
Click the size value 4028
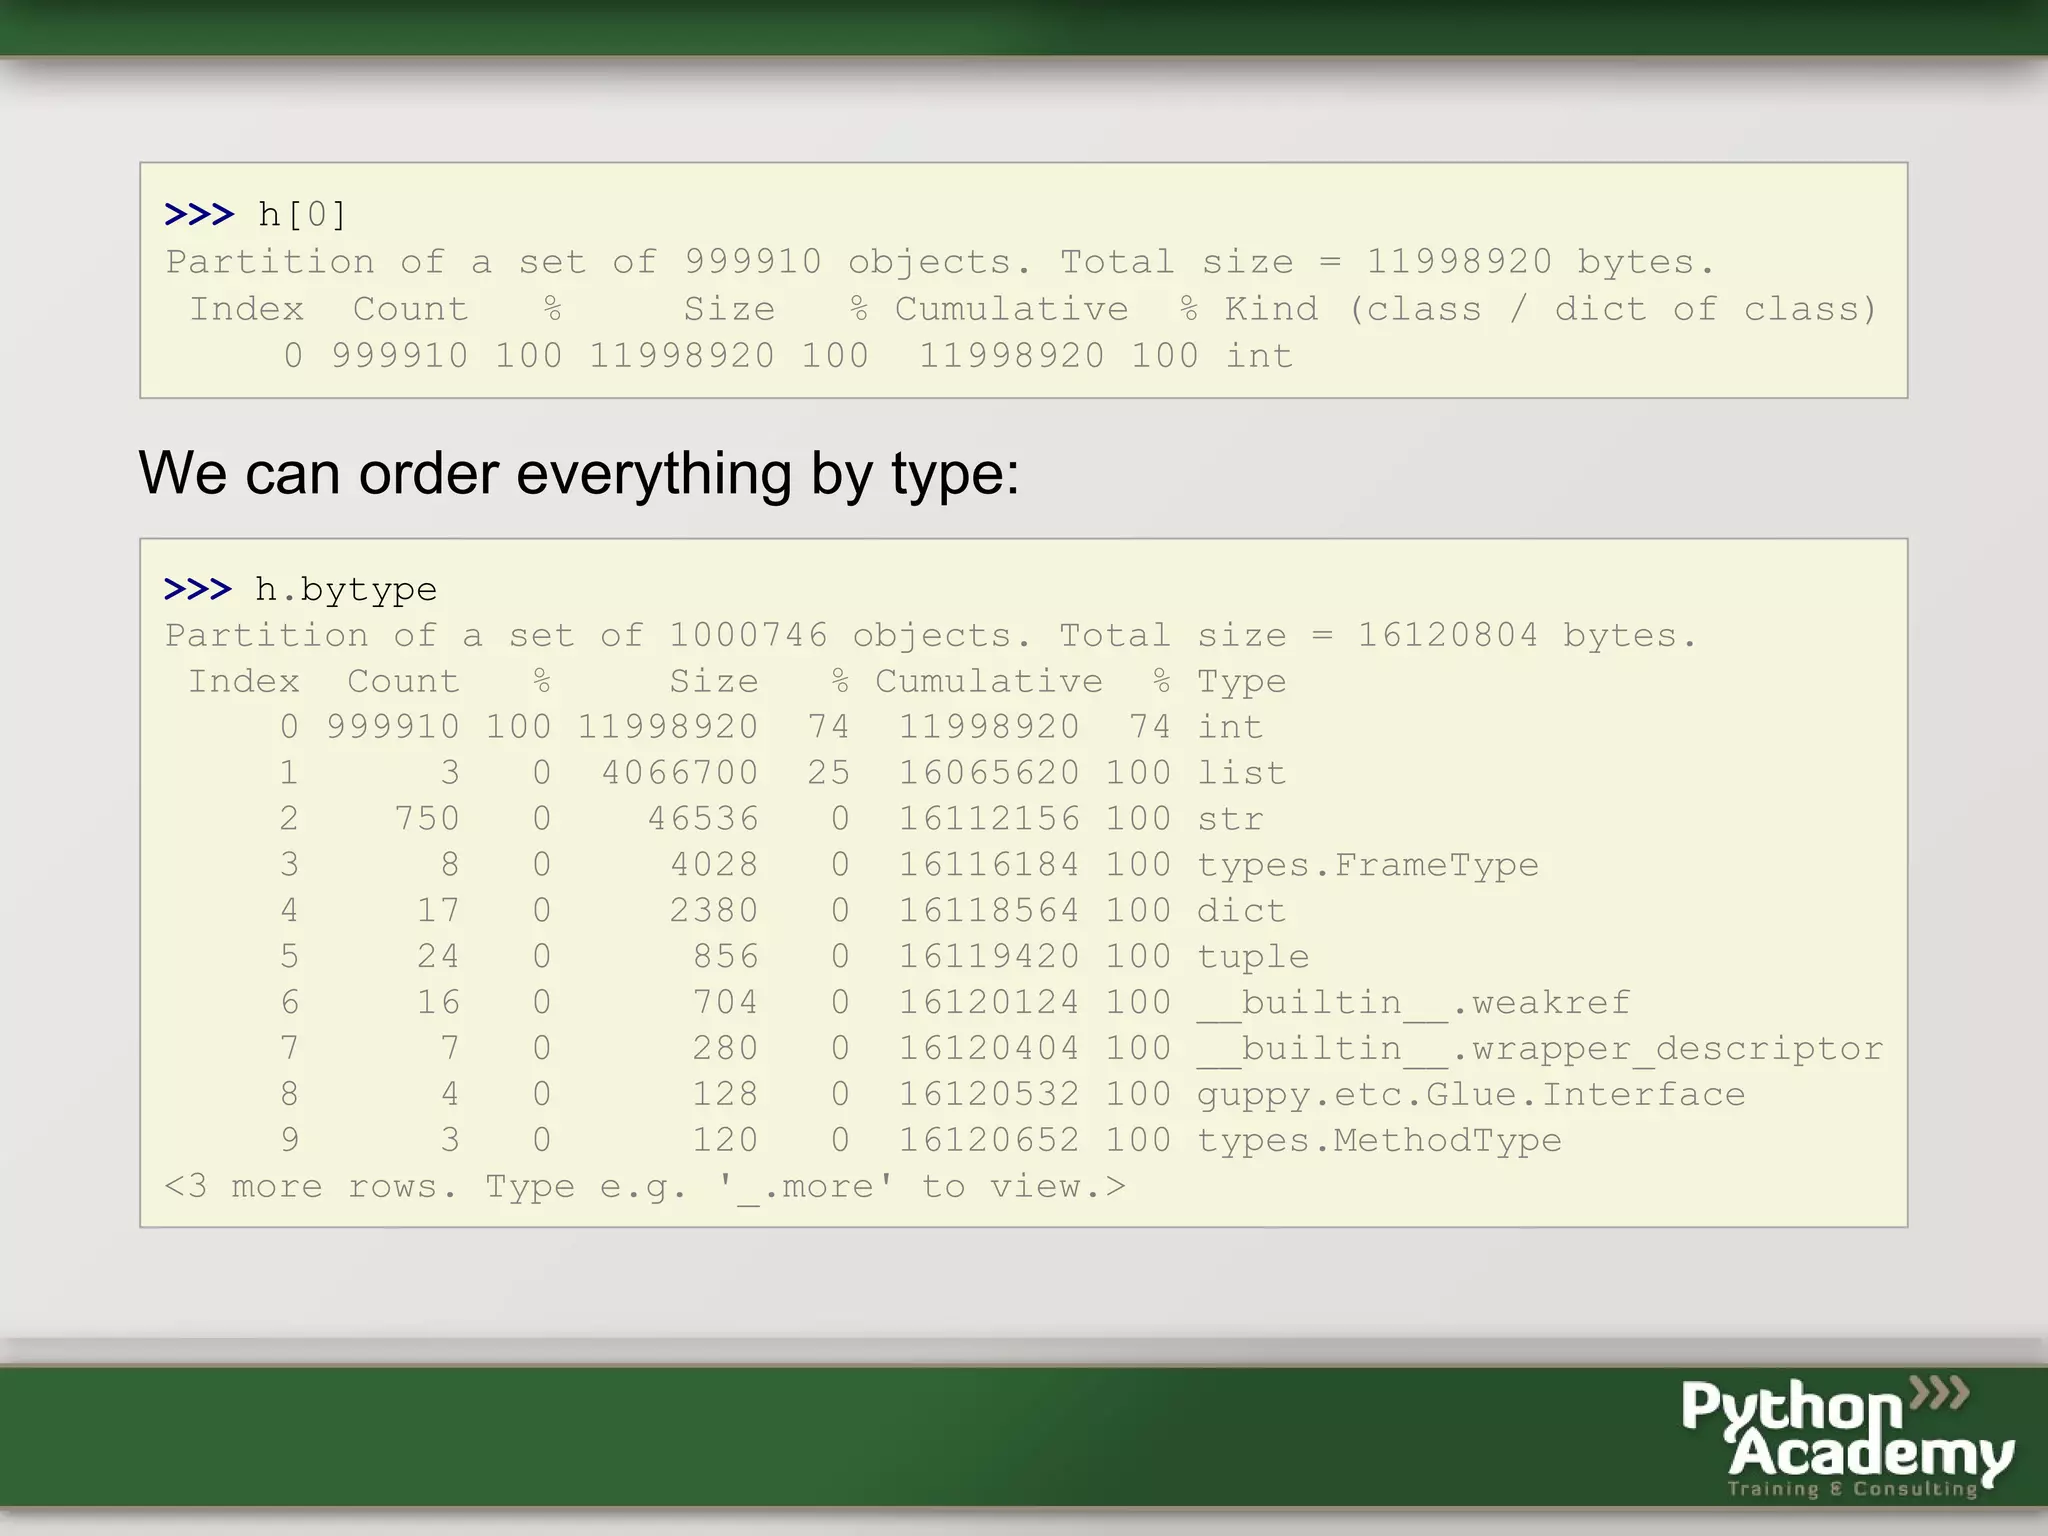click(x=714, y=864)
